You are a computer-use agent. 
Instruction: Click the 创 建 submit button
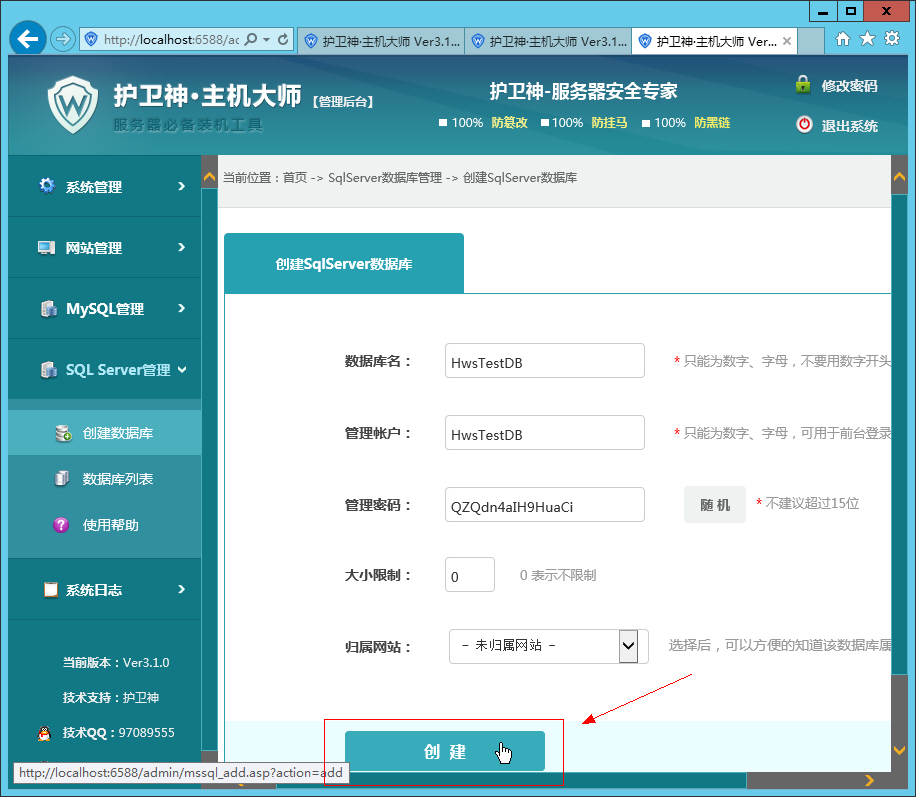(445, 751)
